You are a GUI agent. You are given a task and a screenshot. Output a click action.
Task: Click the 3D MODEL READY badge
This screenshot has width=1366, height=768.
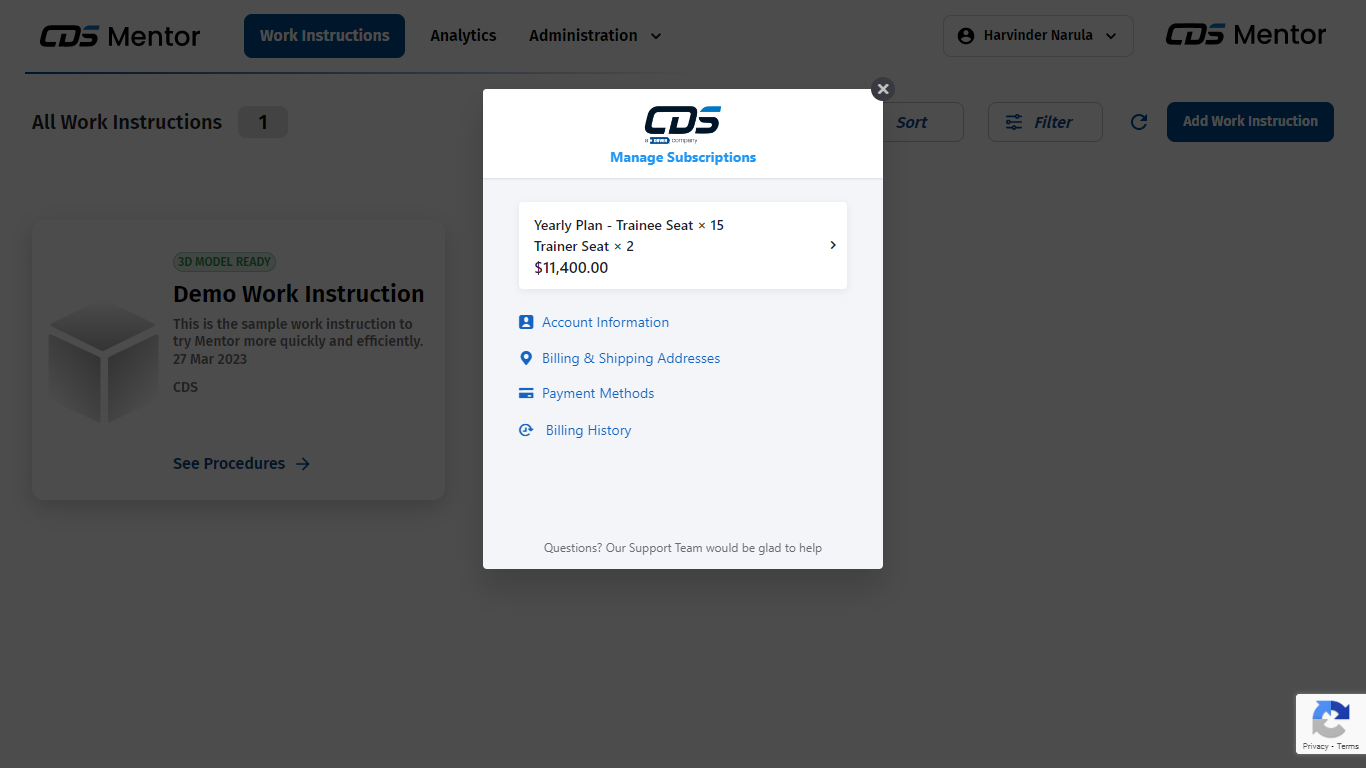coord(225,262)
